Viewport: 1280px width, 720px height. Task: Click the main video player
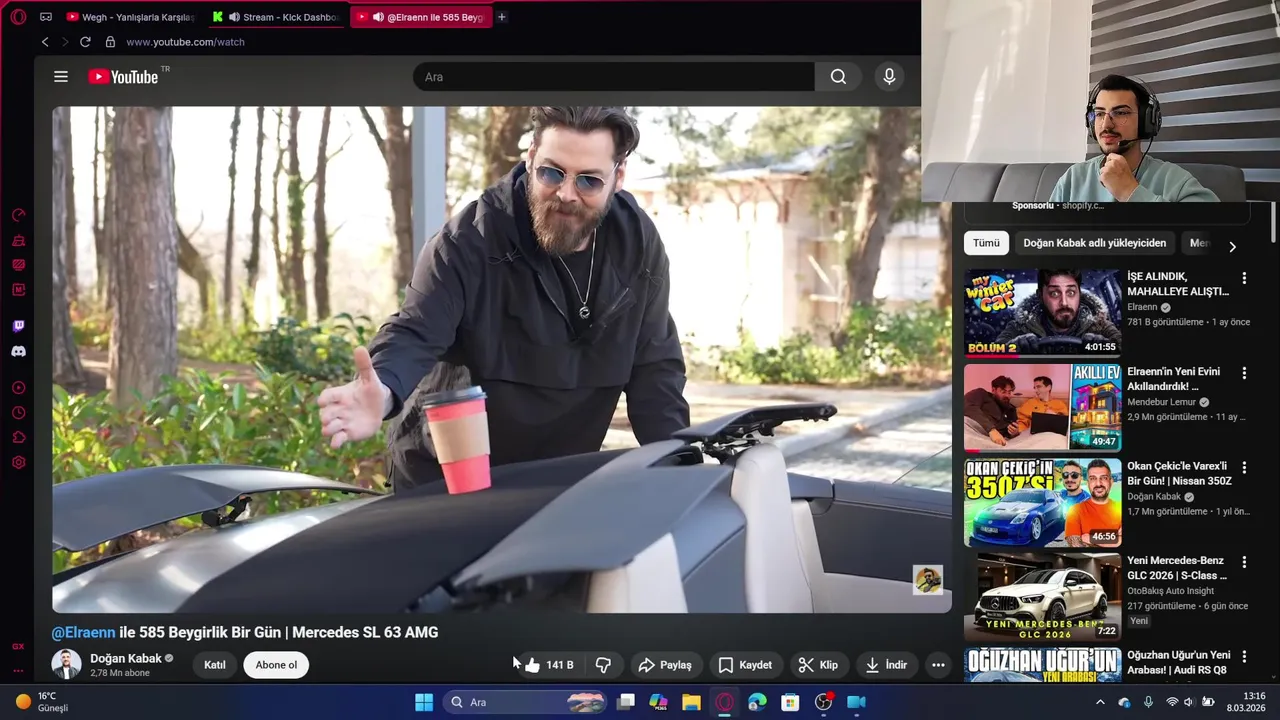coord(501,359)
